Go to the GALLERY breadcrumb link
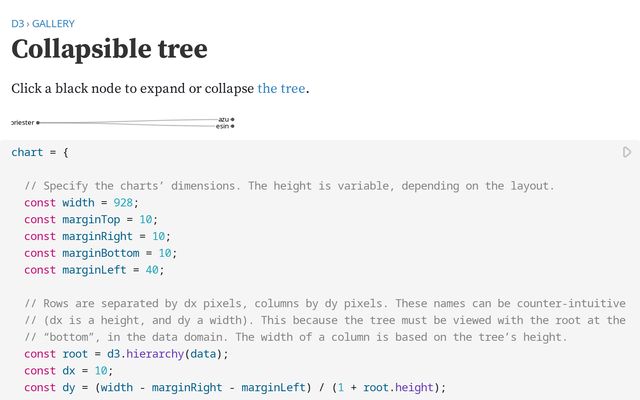The width and height of the screenshot is (640, 400). [53, 23]
